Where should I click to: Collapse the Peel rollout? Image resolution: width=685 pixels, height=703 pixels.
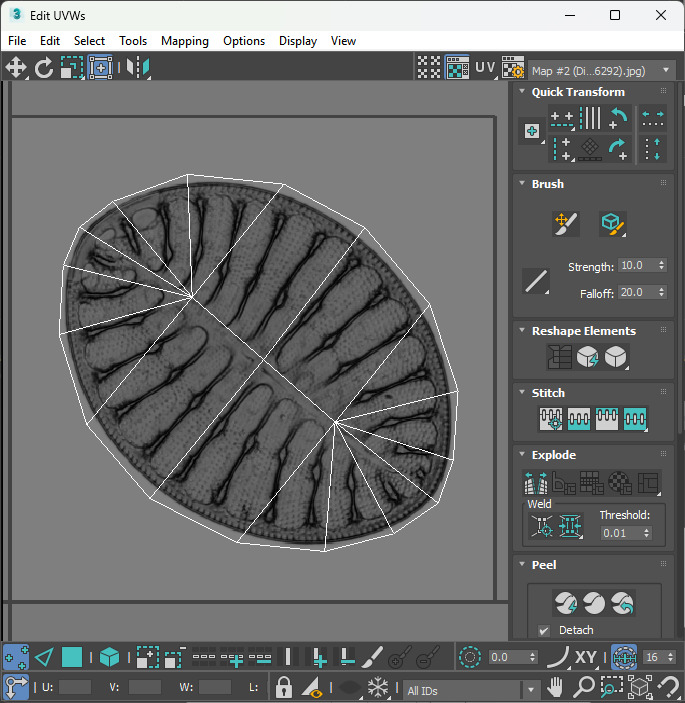(x=522, y=564)
